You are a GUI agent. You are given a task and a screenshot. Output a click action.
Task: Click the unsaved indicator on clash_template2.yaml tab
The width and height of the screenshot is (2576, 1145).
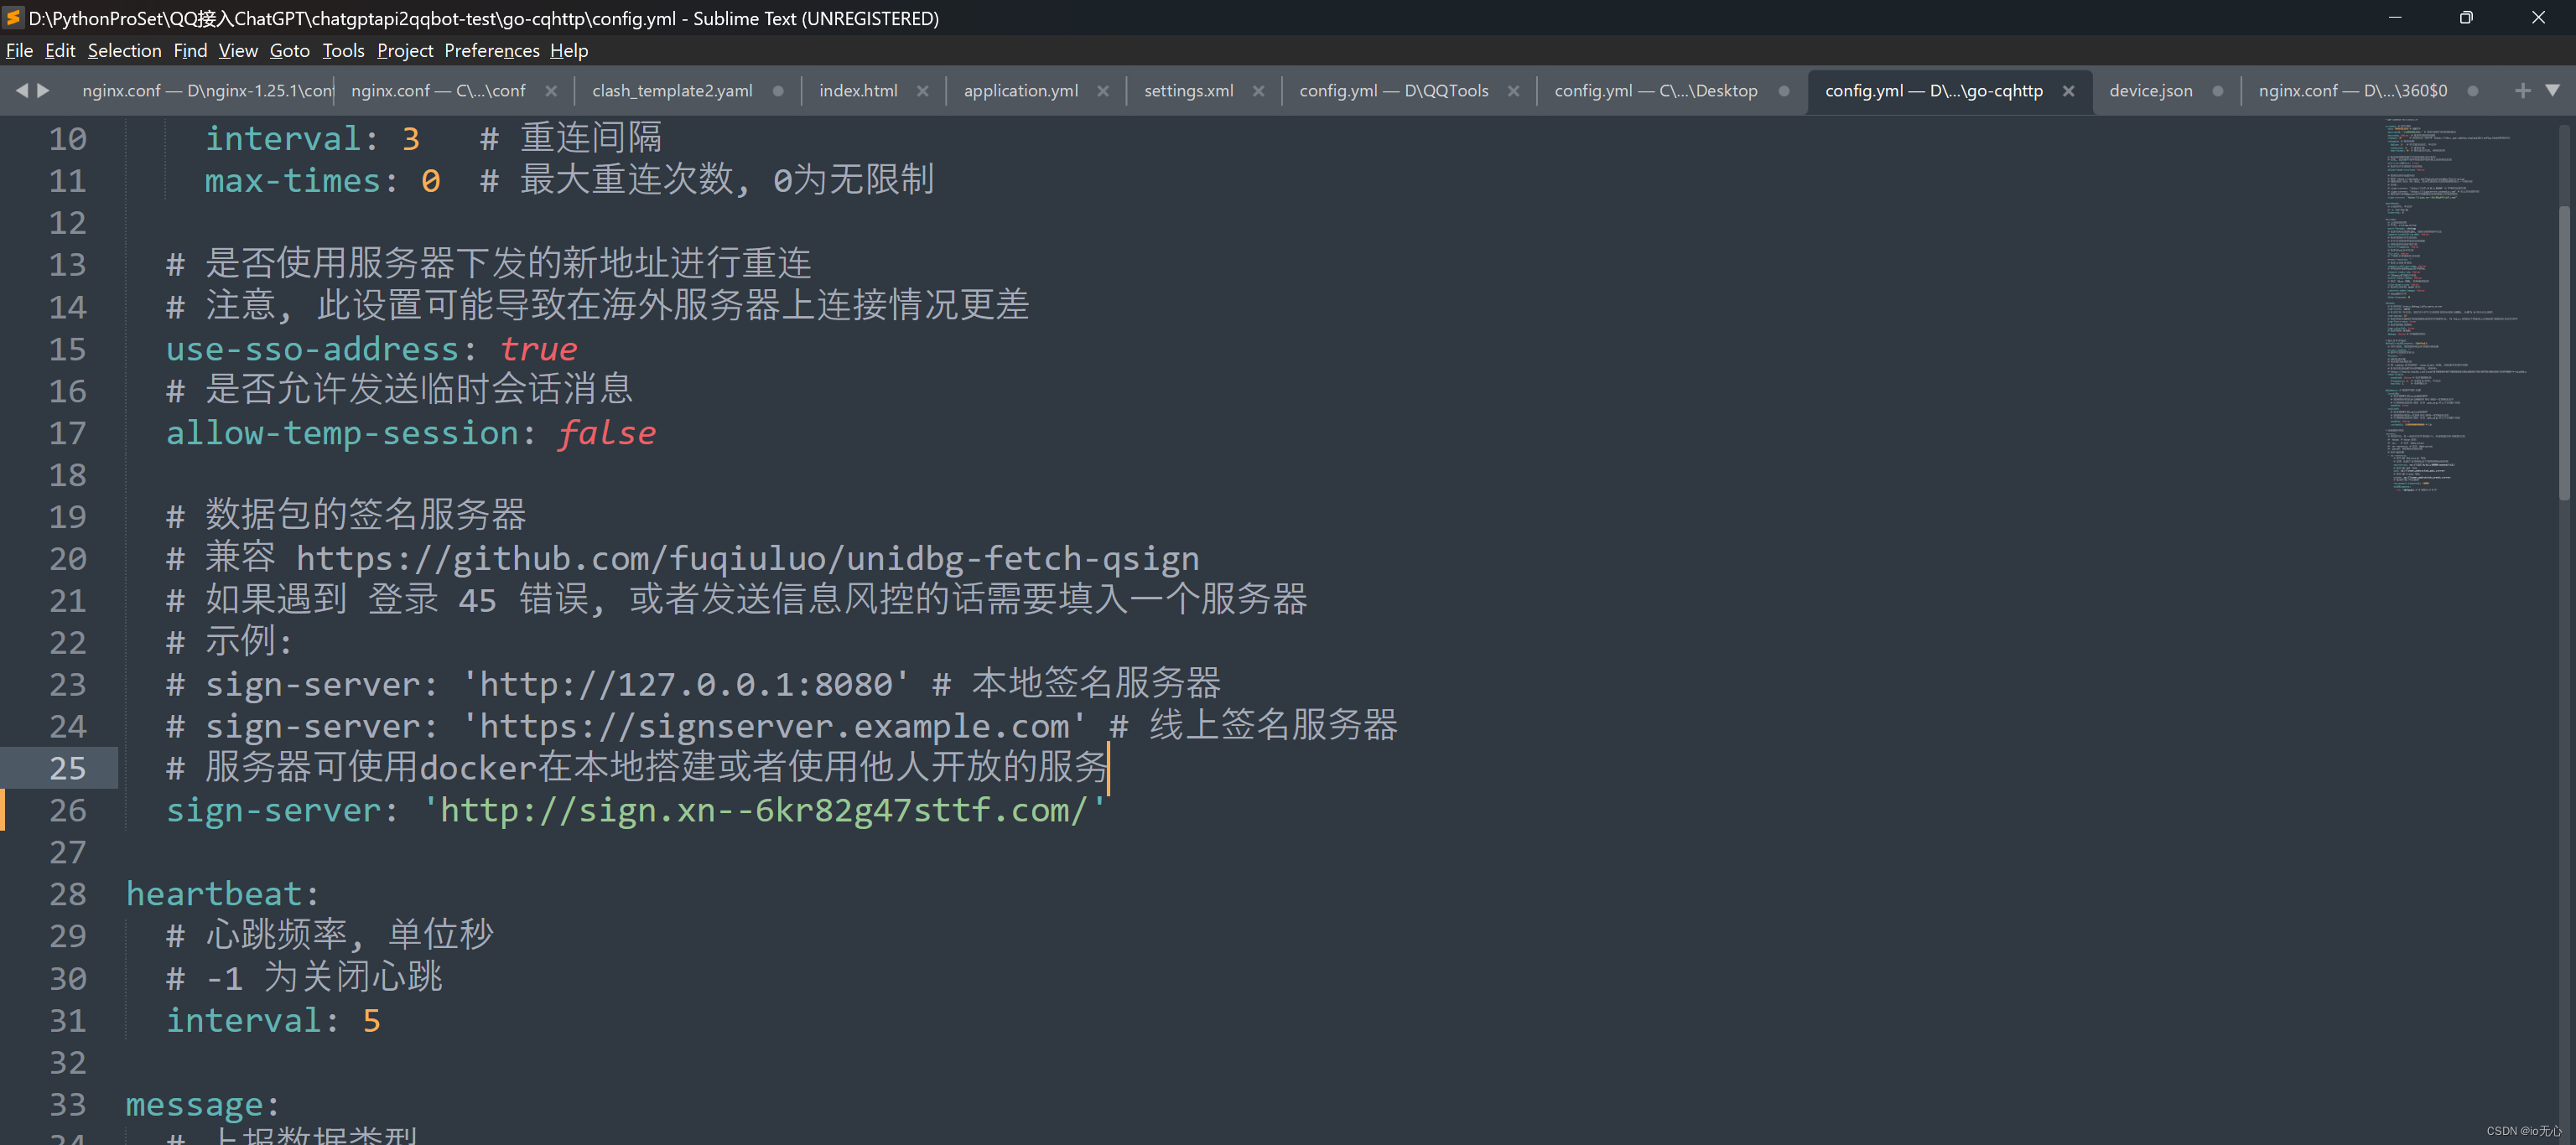click(778, 90)
